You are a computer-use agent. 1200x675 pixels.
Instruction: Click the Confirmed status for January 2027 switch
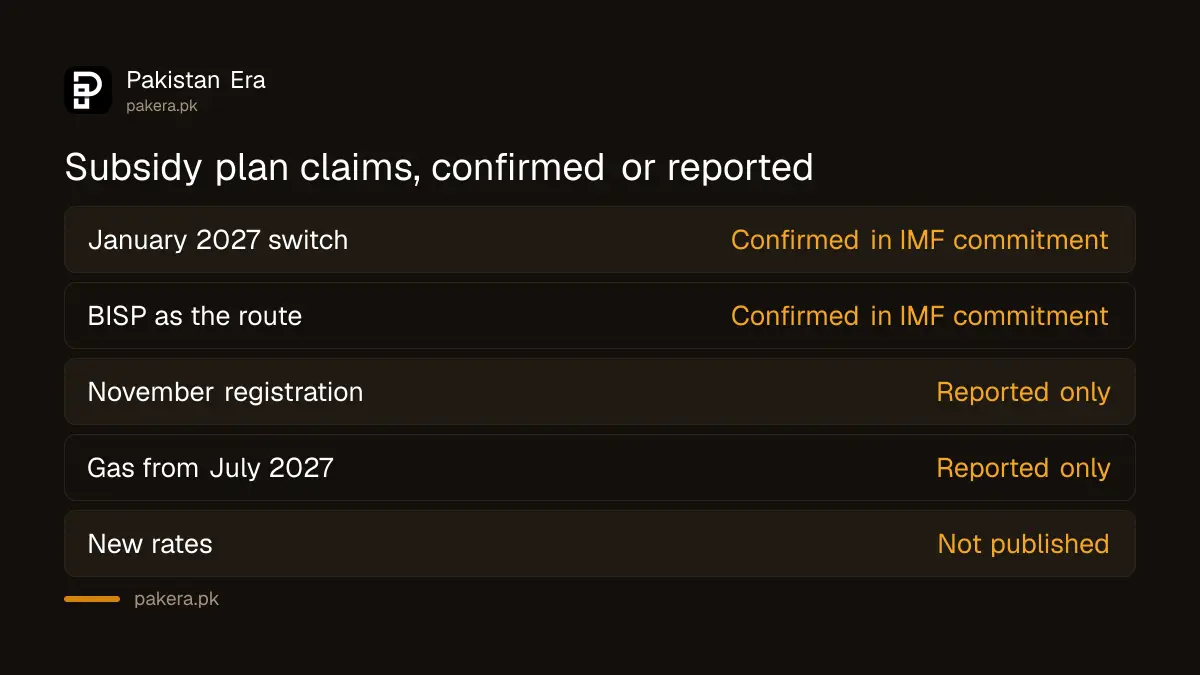(x=920, y=240)
